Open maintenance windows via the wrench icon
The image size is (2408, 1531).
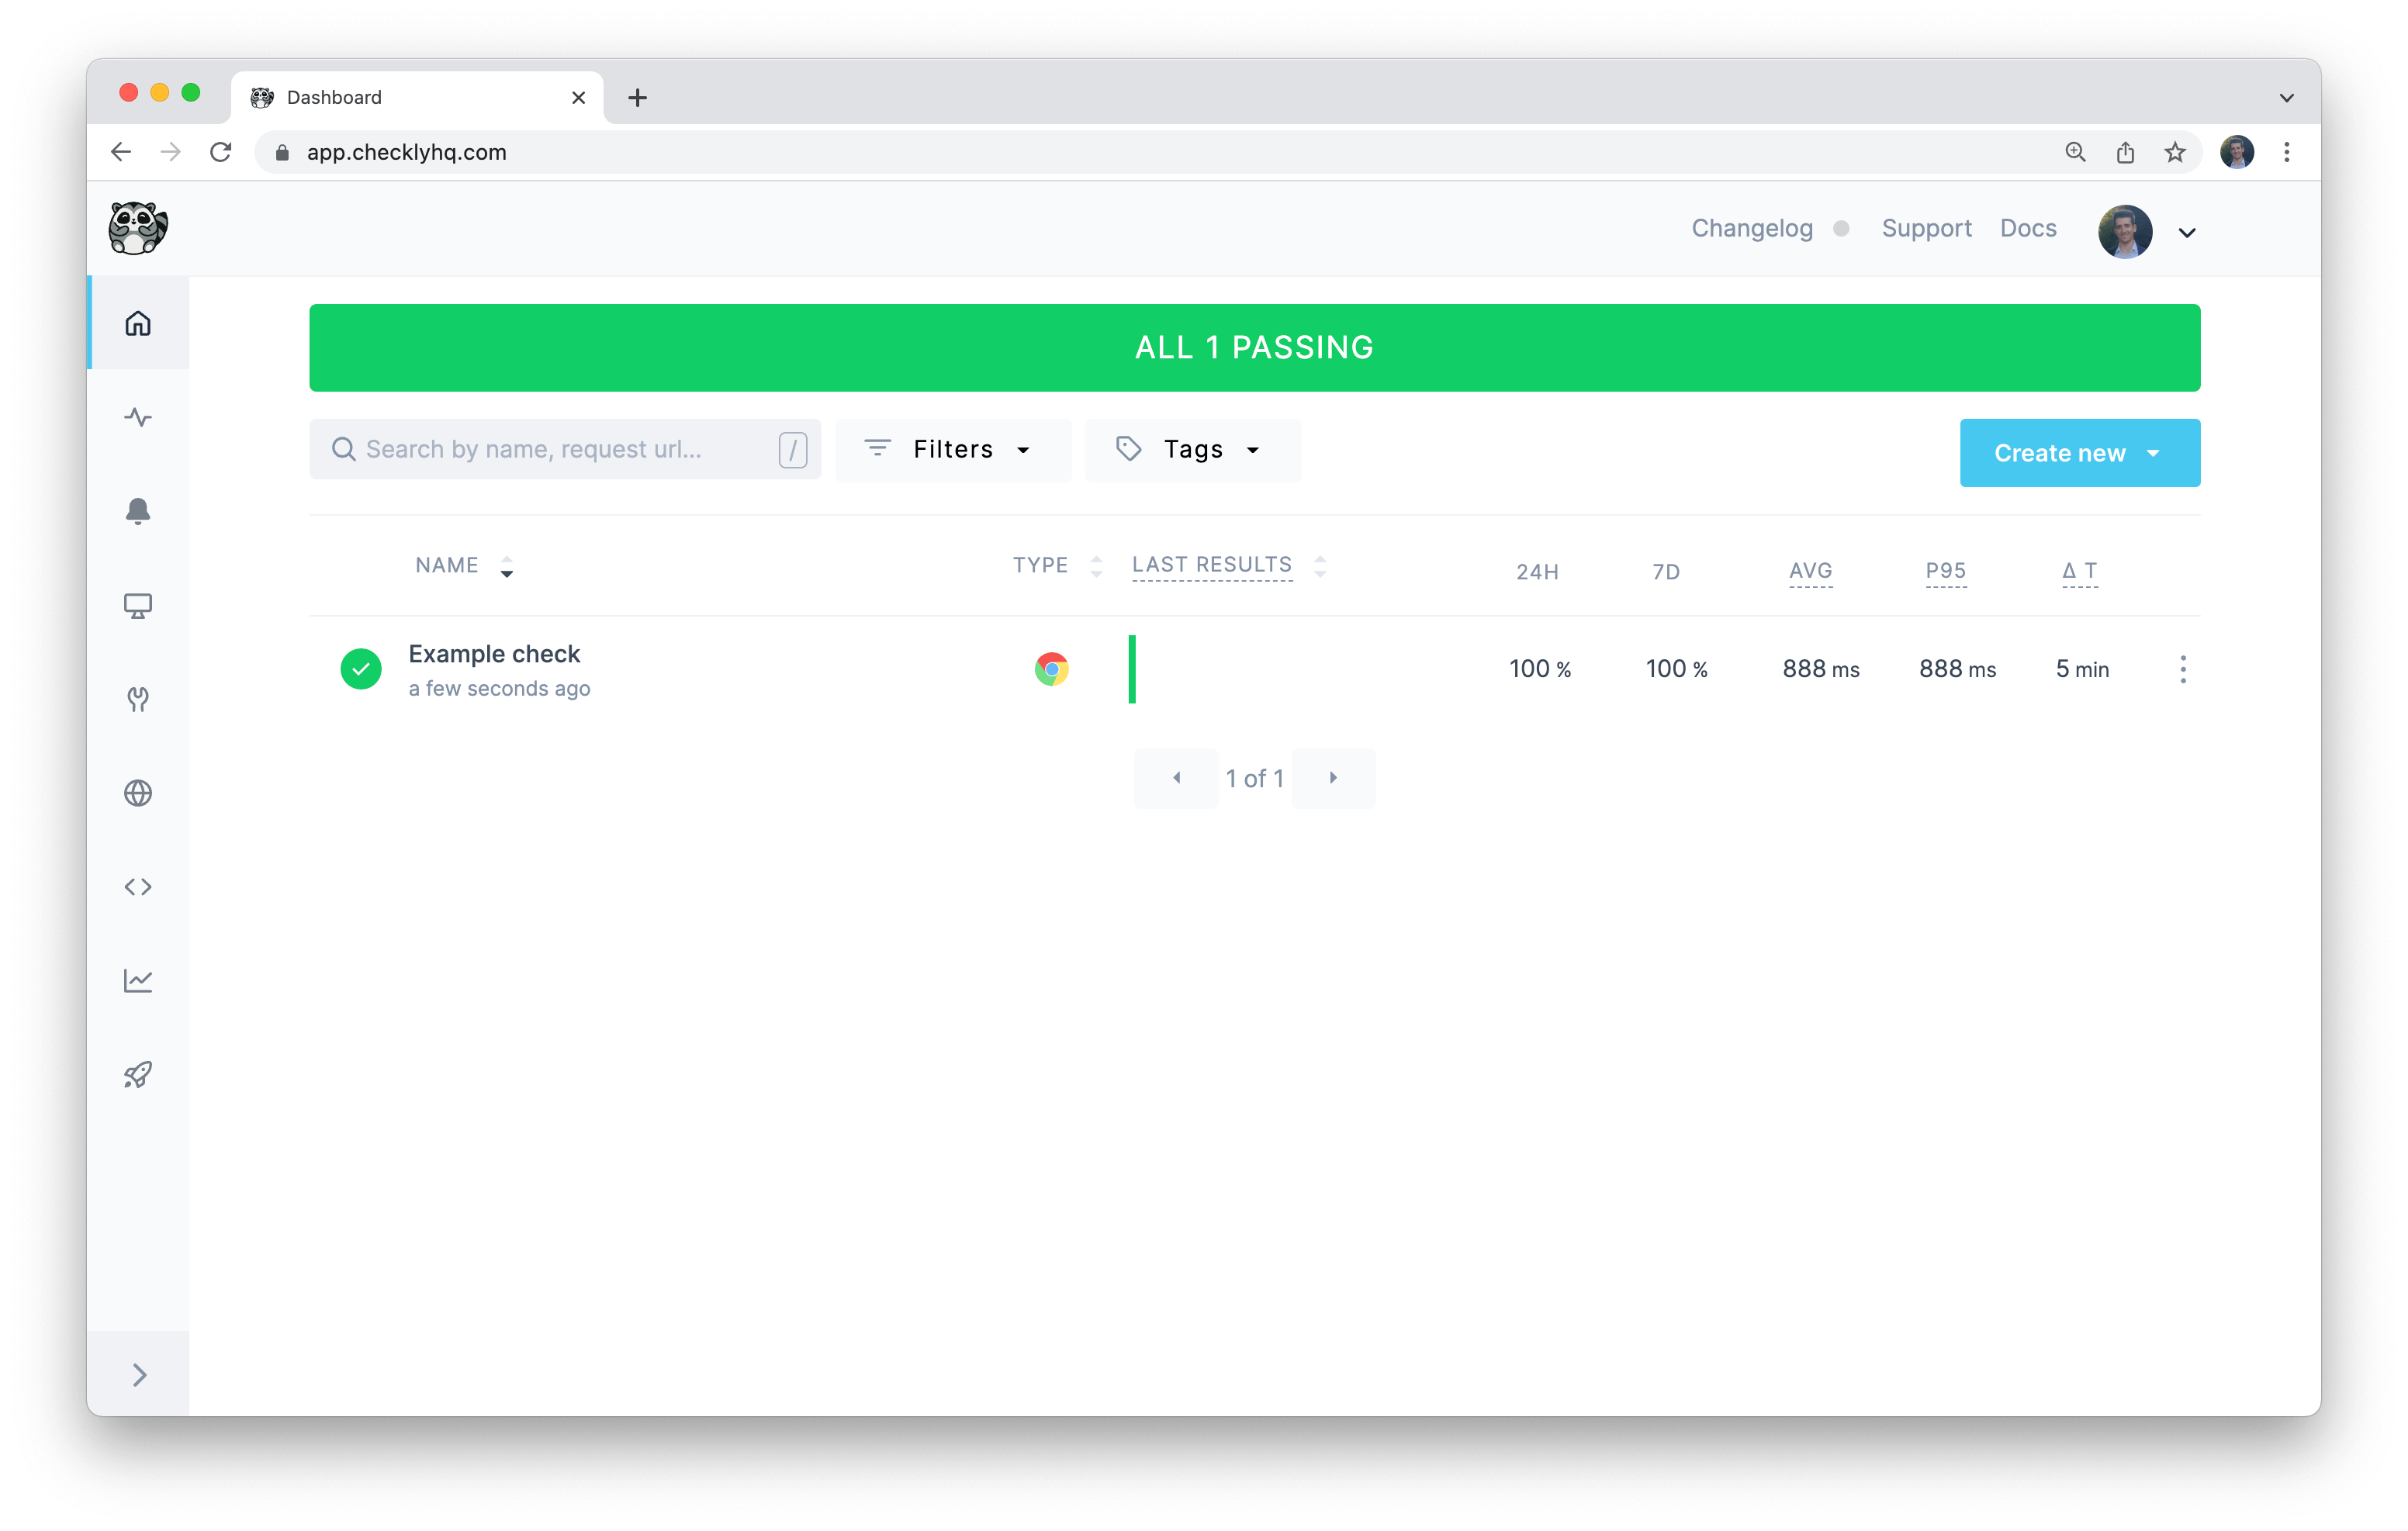coord(138,699)
